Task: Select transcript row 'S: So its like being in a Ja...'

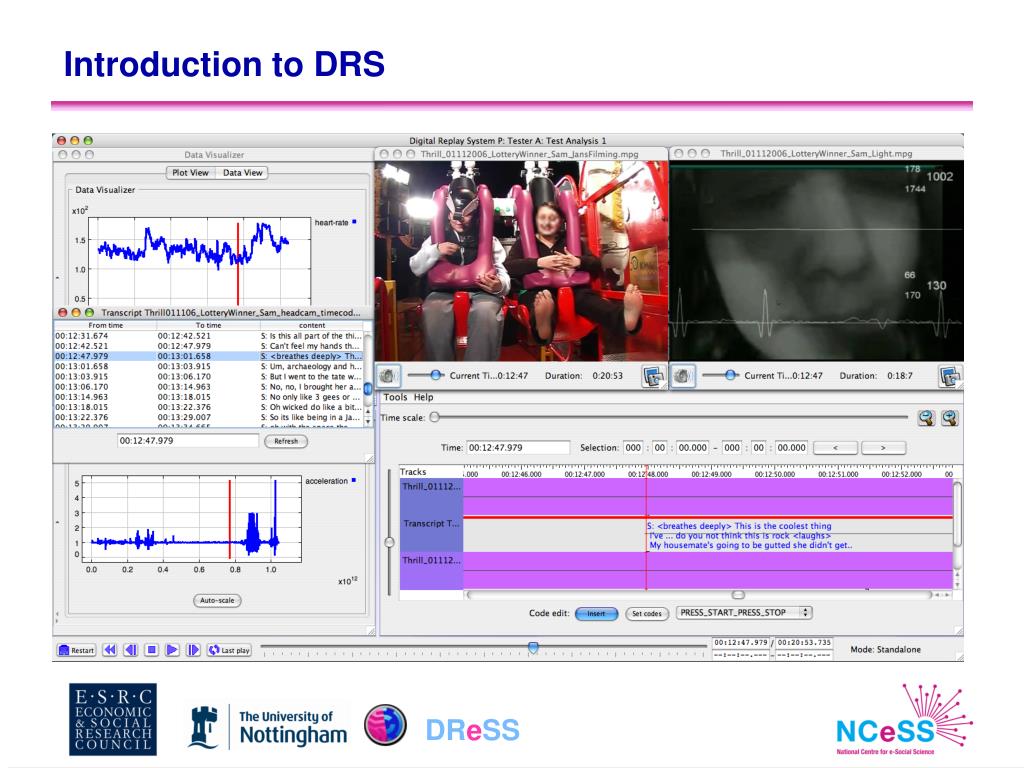Action: point(209,417)
